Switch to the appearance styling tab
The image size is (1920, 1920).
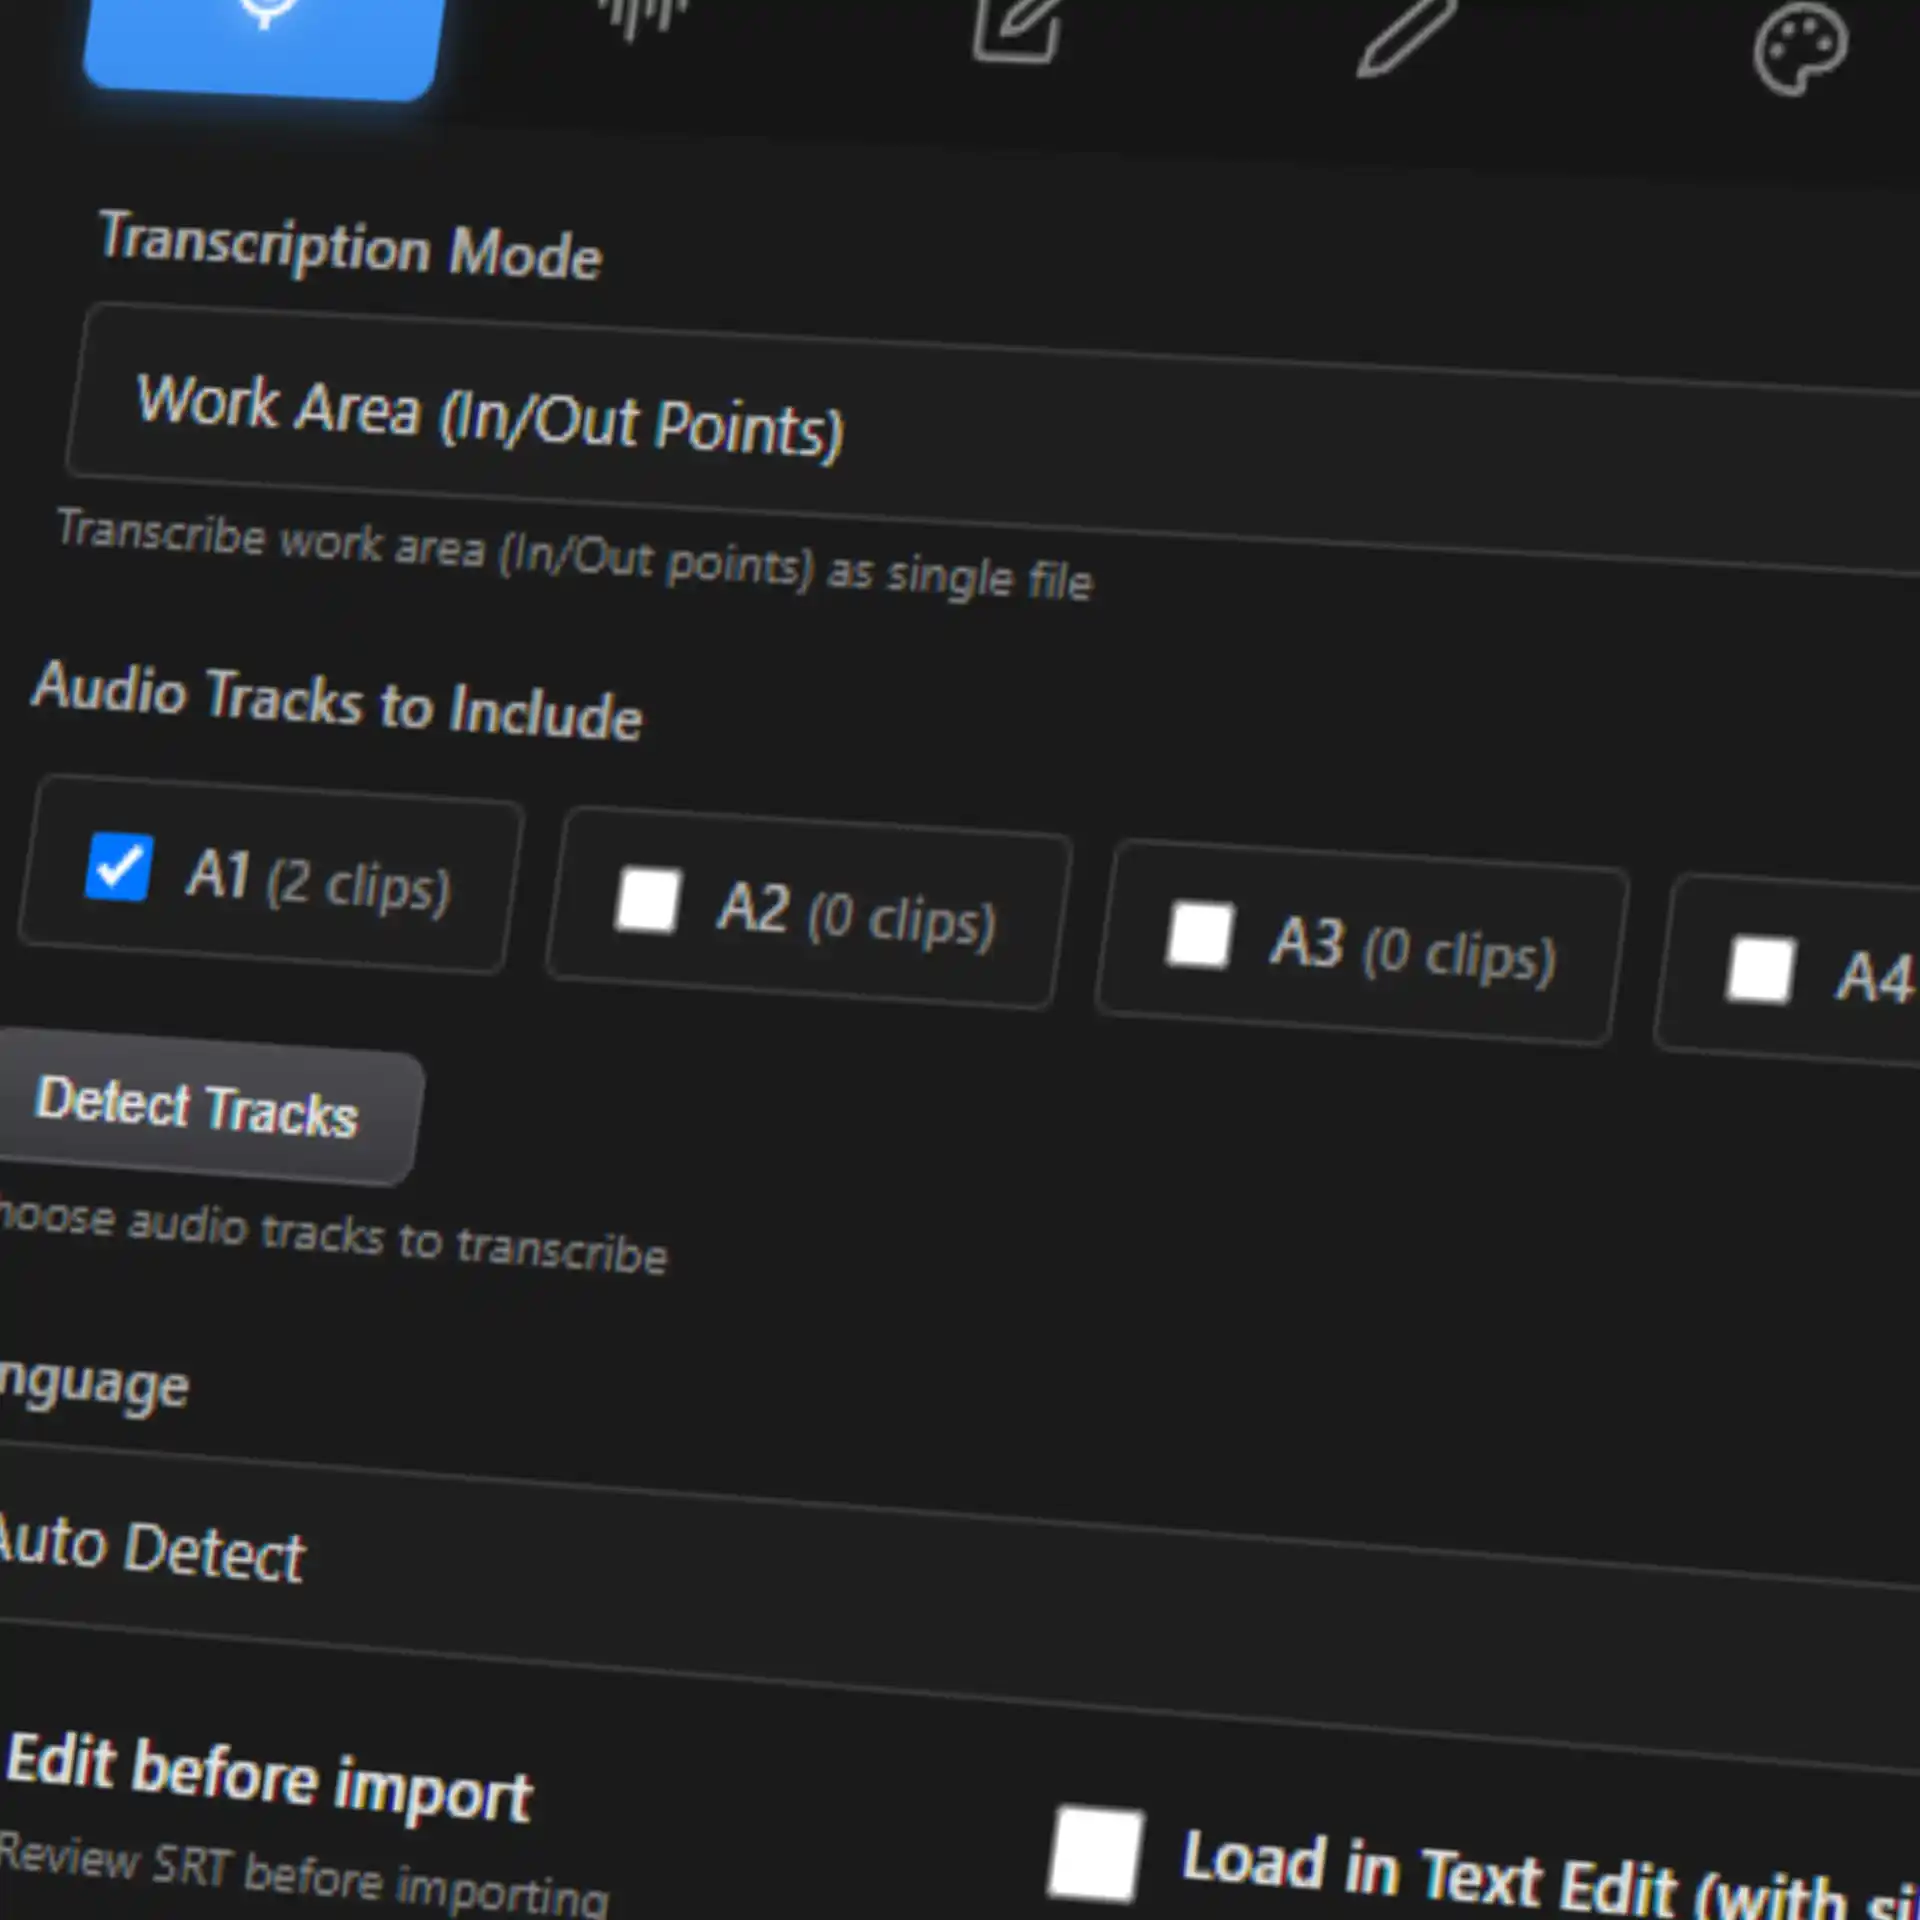1800,50
